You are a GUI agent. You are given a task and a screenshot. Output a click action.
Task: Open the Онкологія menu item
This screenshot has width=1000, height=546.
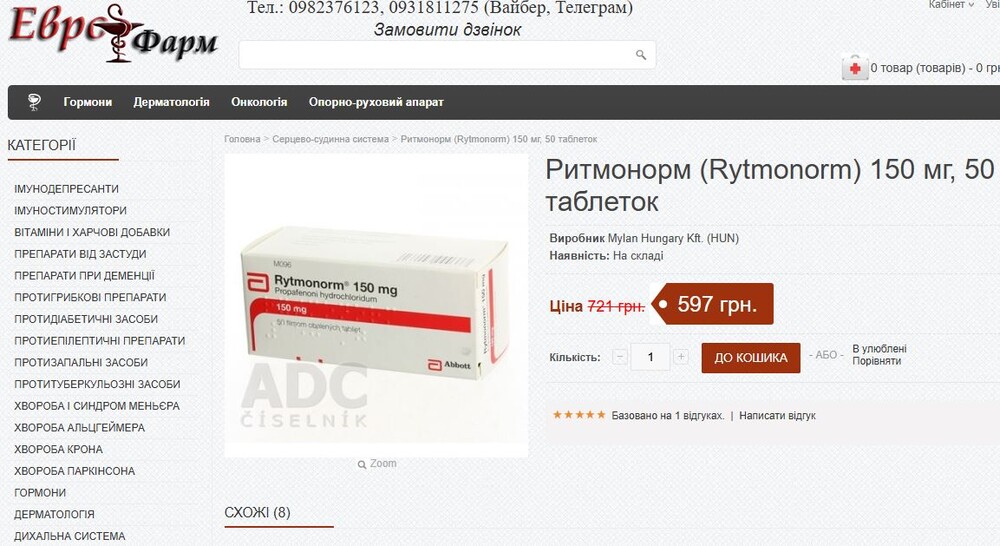pos(259,102)
